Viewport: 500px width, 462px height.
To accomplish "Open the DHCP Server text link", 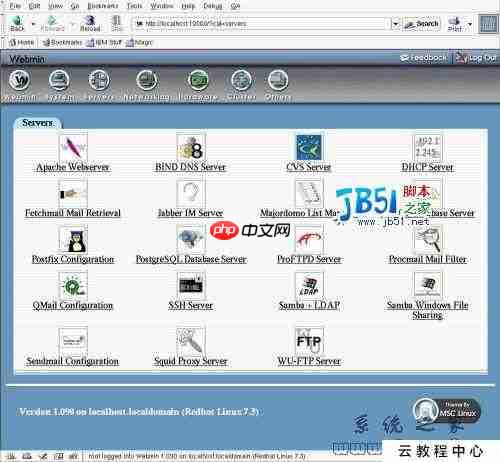I will click(x=427, y=167).
